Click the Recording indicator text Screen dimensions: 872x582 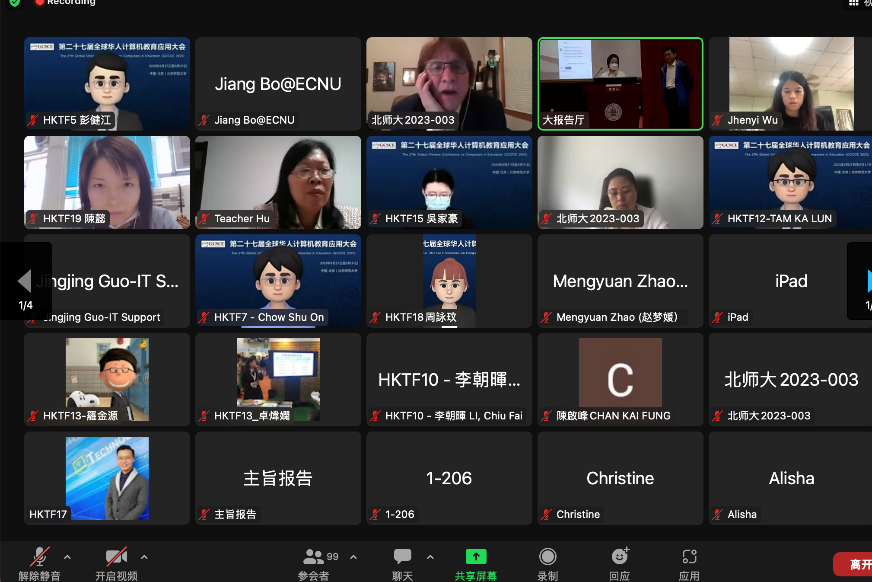(71, 2)
